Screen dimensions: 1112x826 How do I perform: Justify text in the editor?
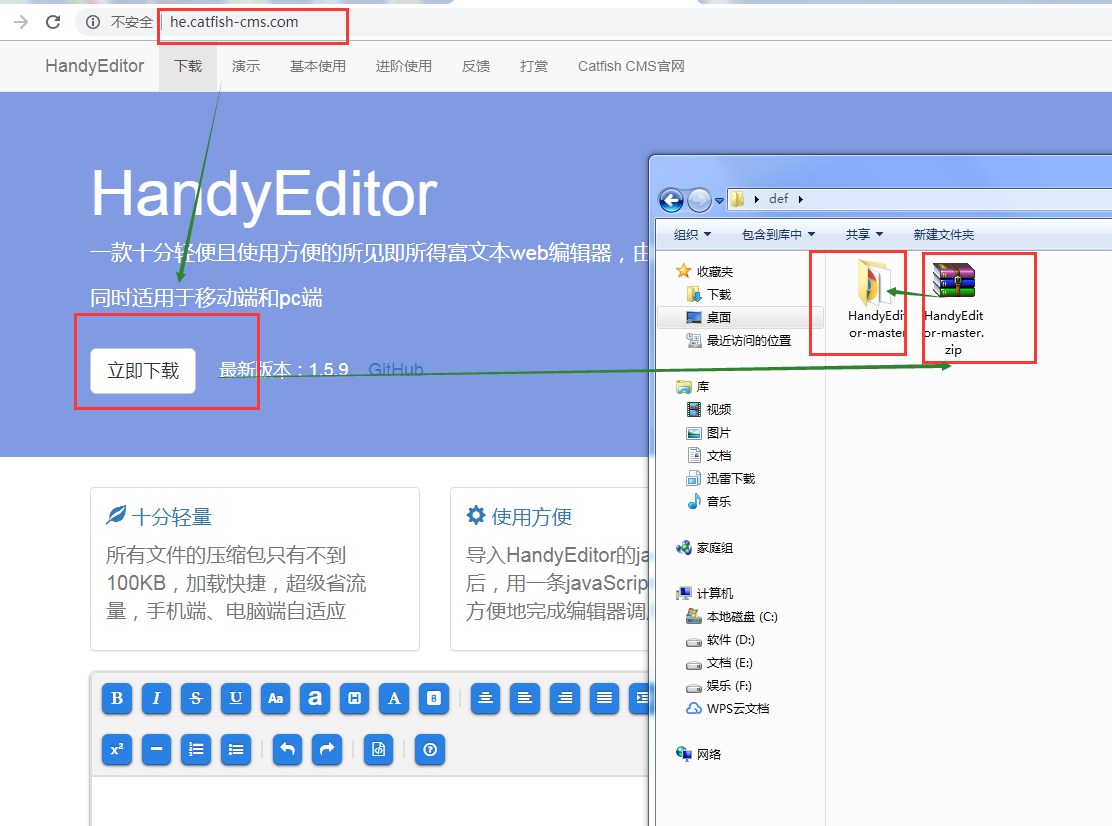pyautogui.click(x=605, y=698)
